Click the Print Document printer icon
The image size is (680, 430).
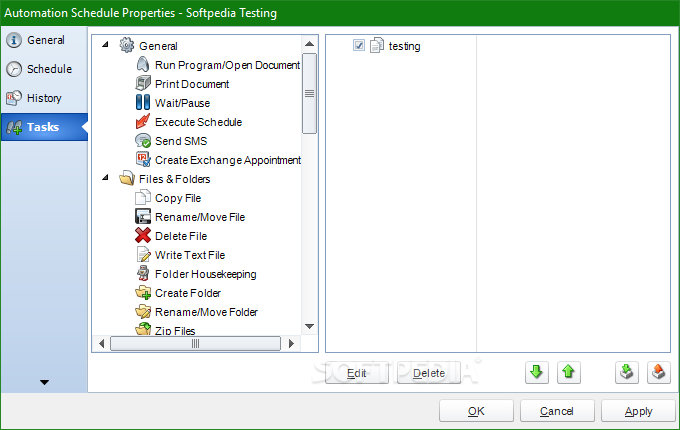tap(143, 83)
